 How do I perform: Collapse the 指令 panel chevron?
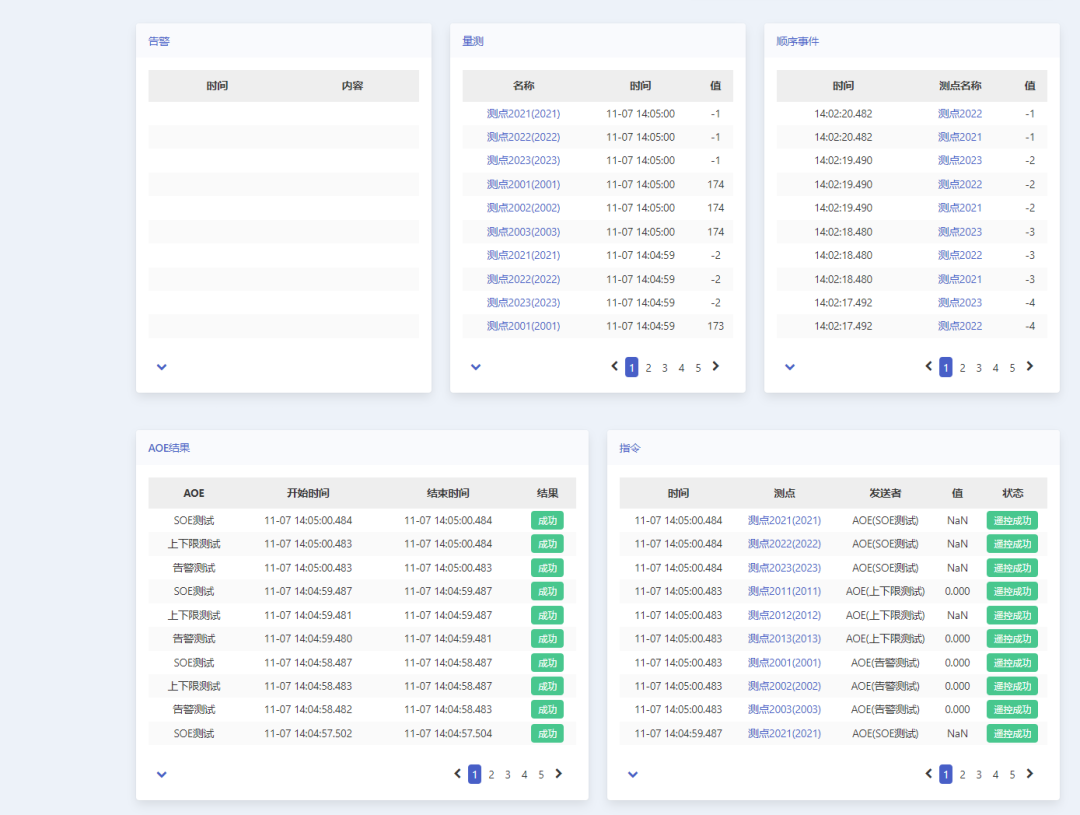click(633, 774)
